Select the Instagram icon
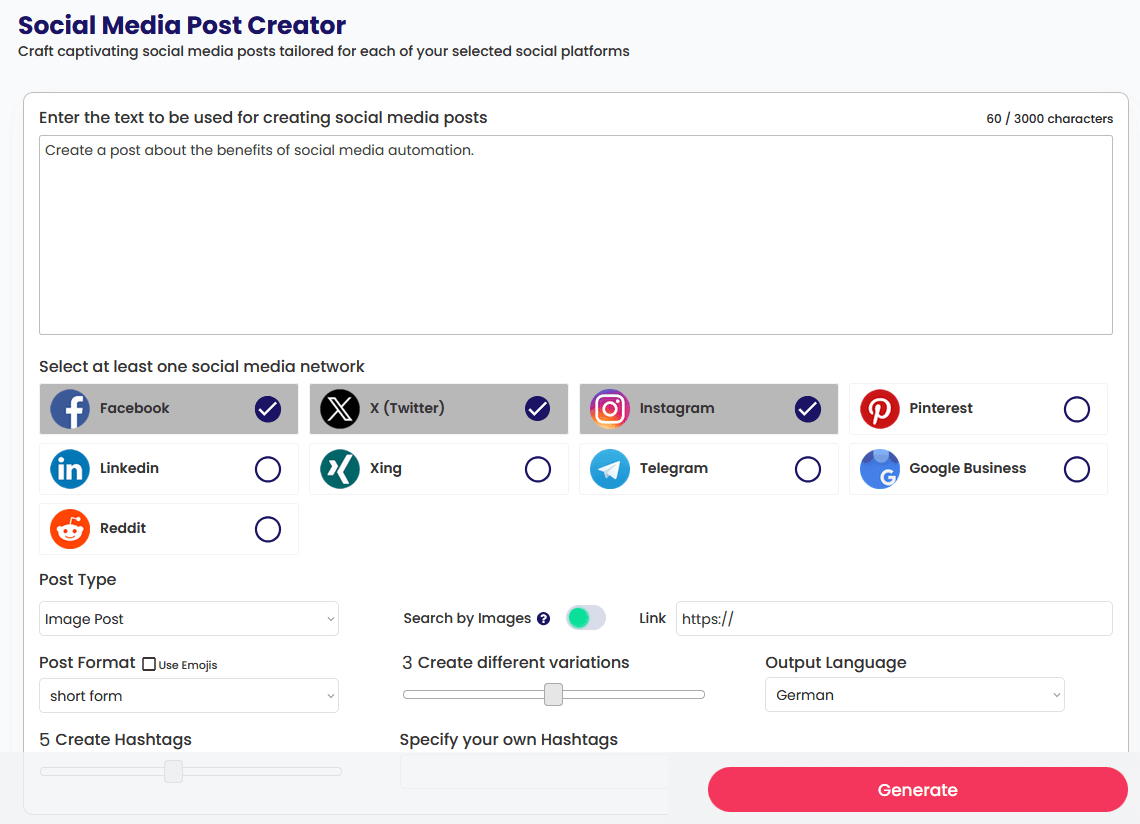 click(609, 408)
